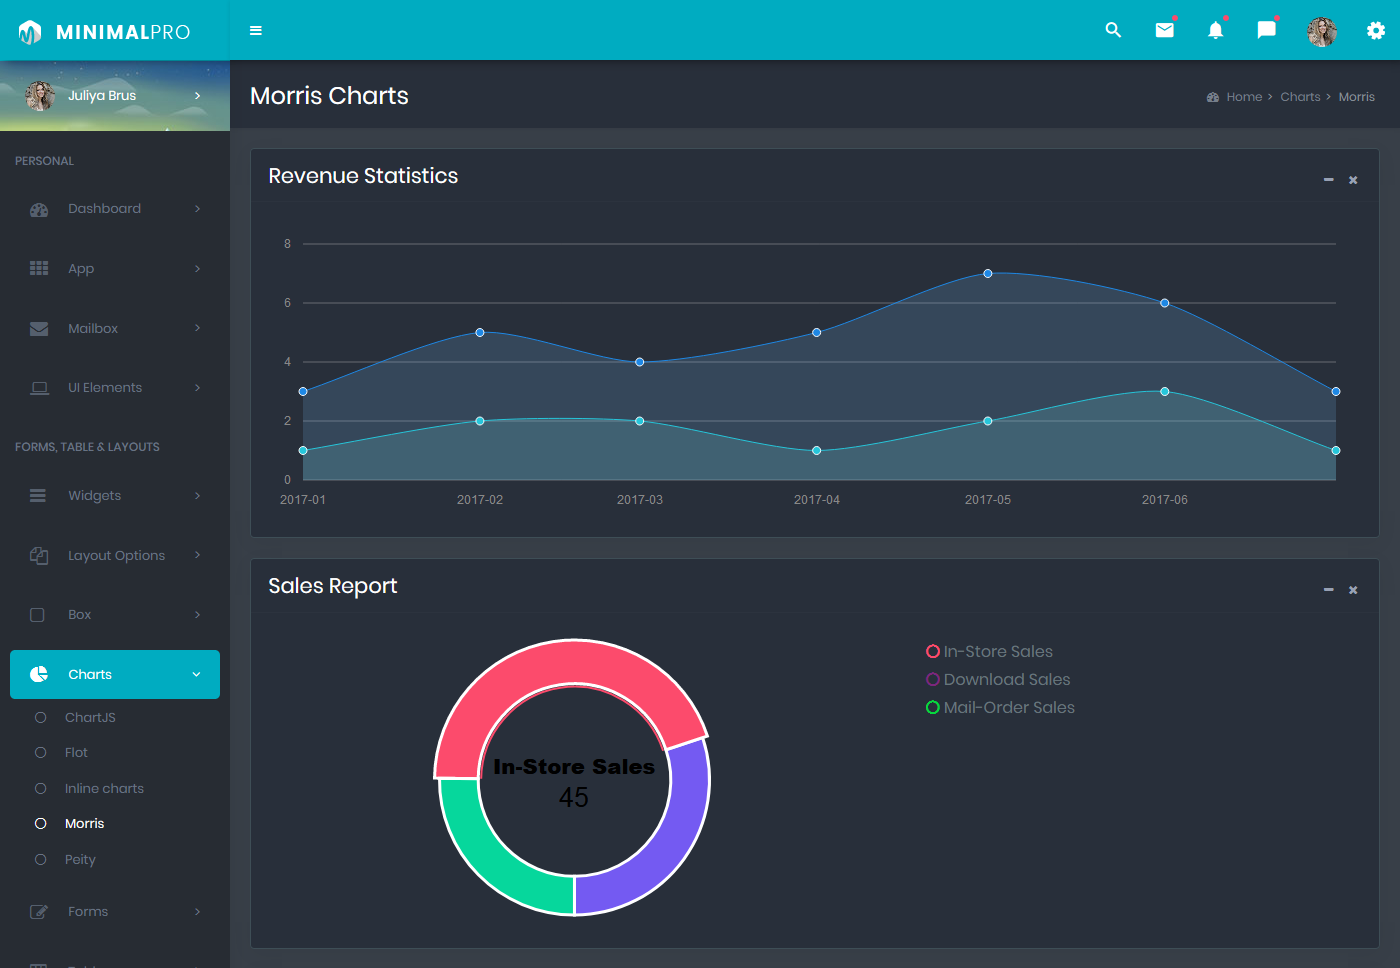The image size is (1400, 968).
Task: Click Download Sales legend marker
Action: click(x=933, y=679)
